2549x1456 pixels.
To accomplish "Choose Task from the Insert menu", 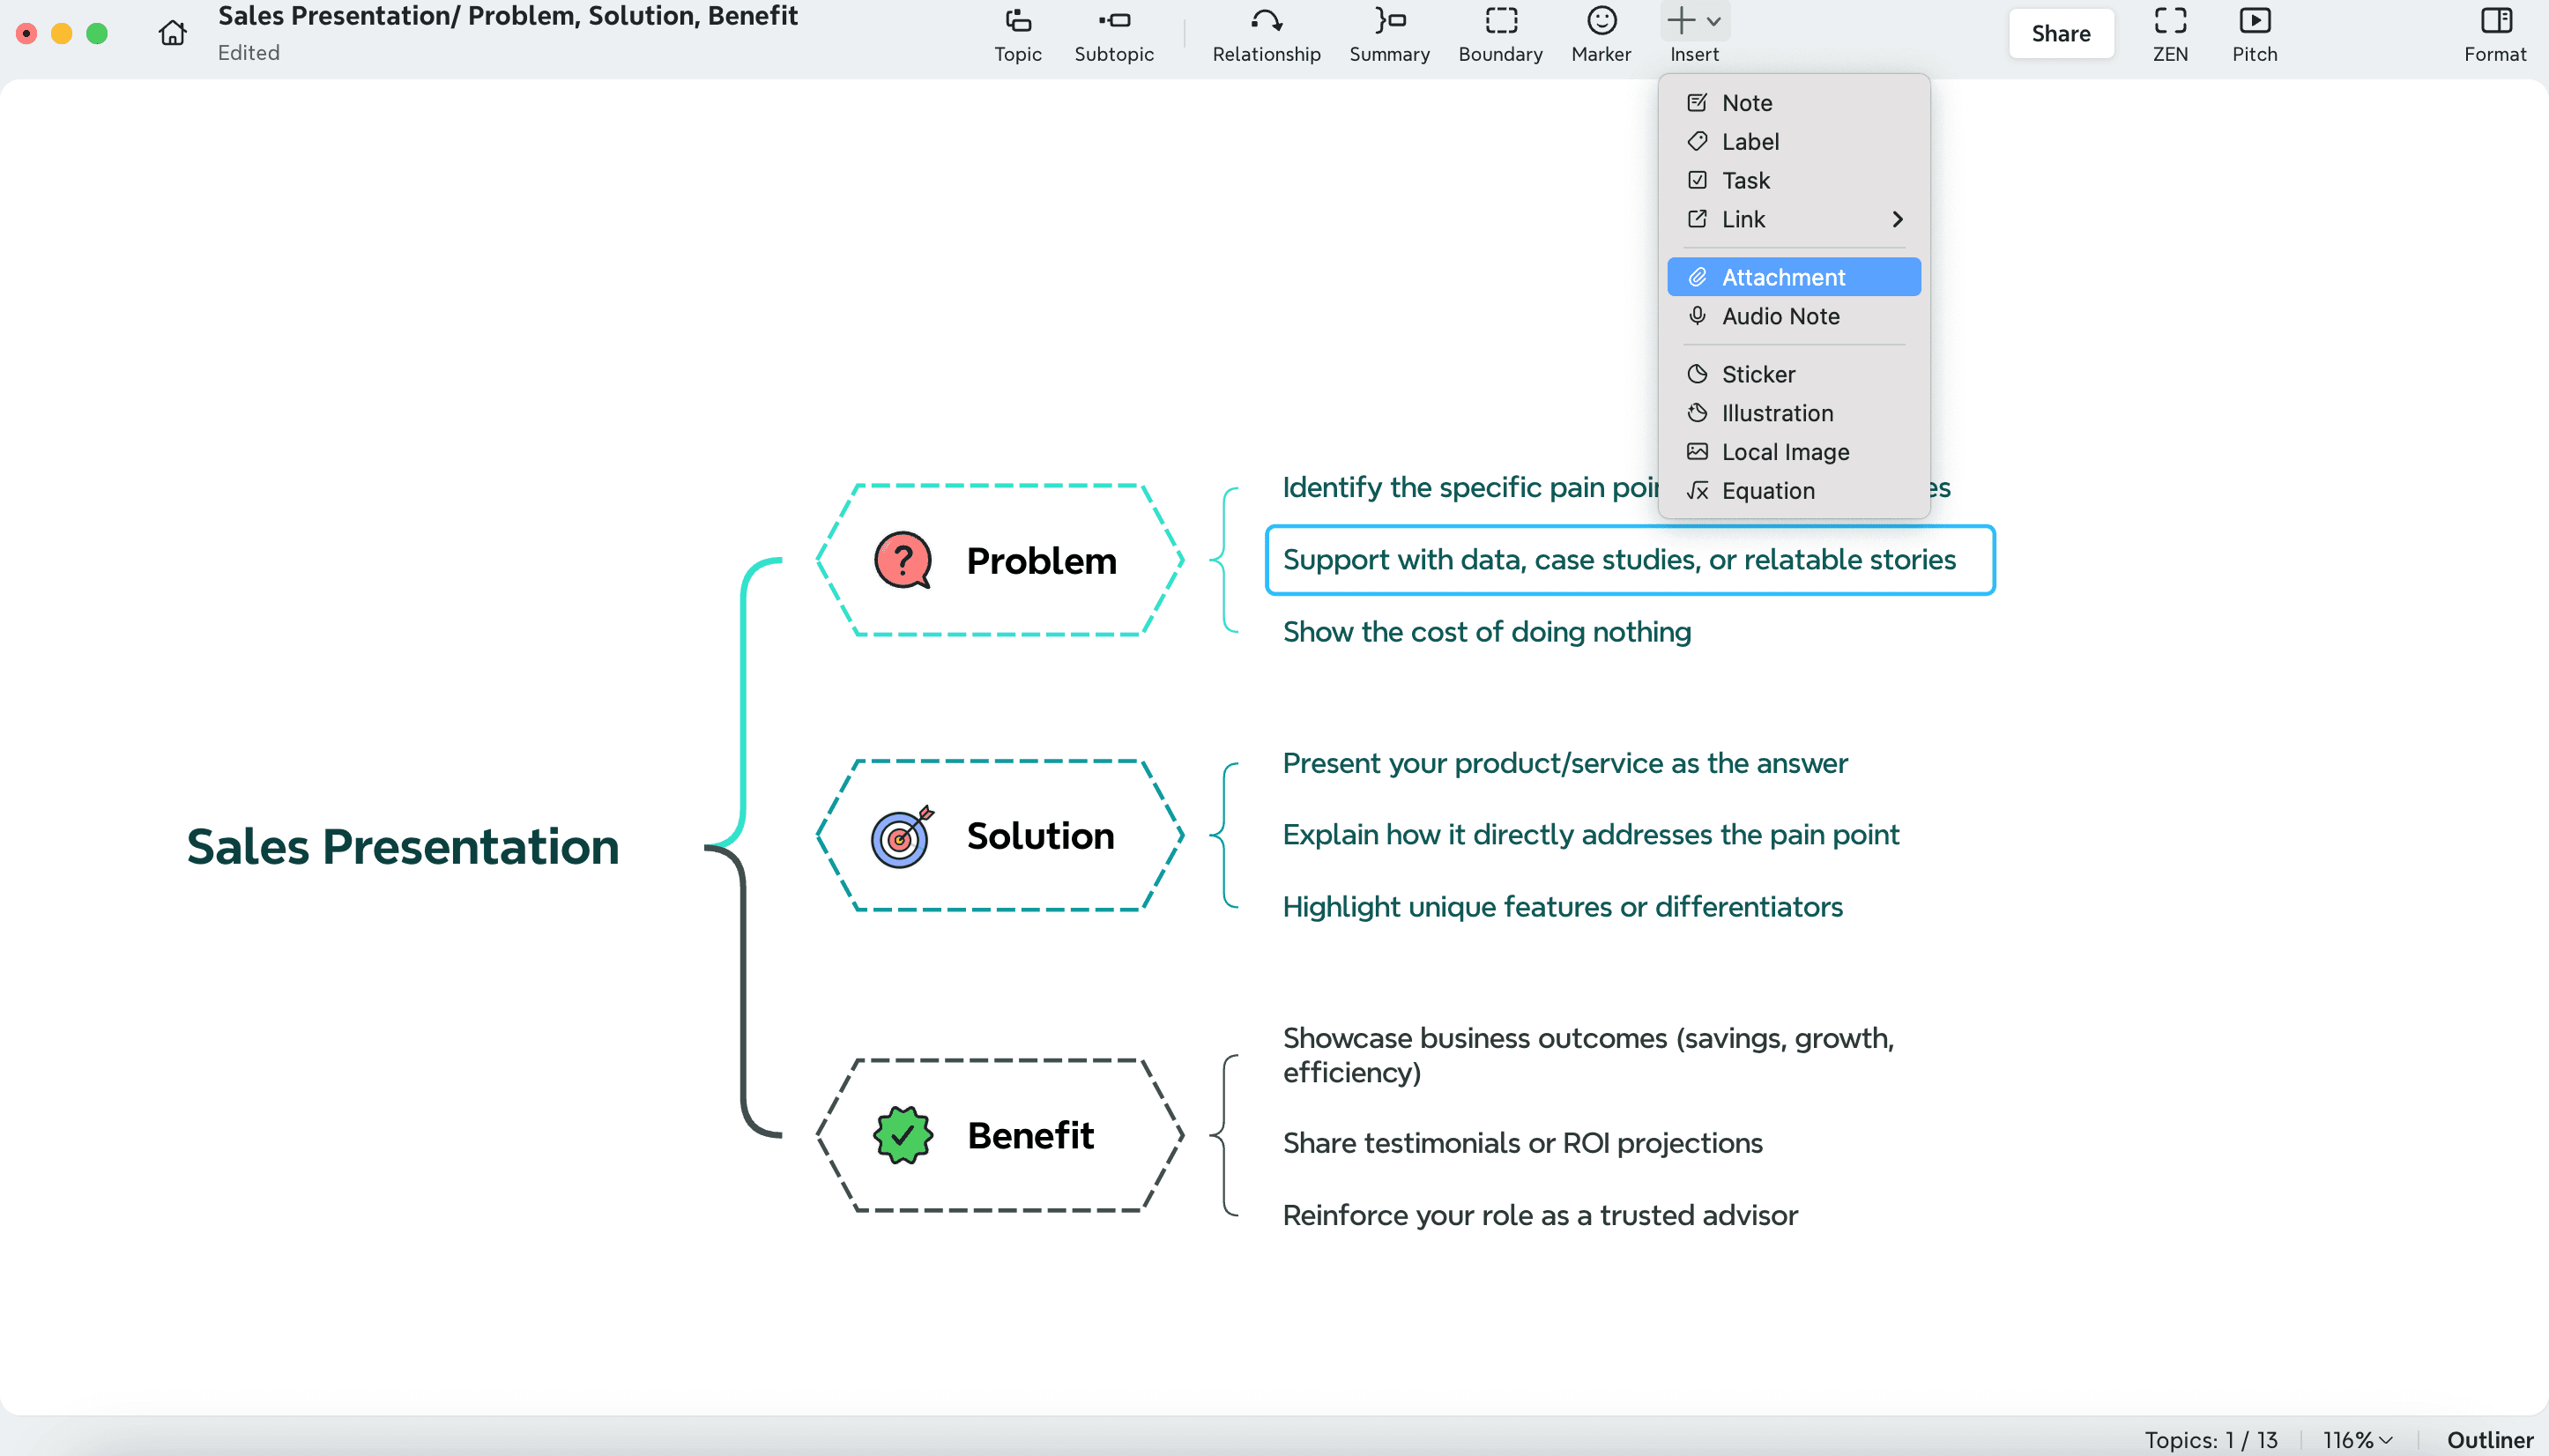I will point(1793,181).
